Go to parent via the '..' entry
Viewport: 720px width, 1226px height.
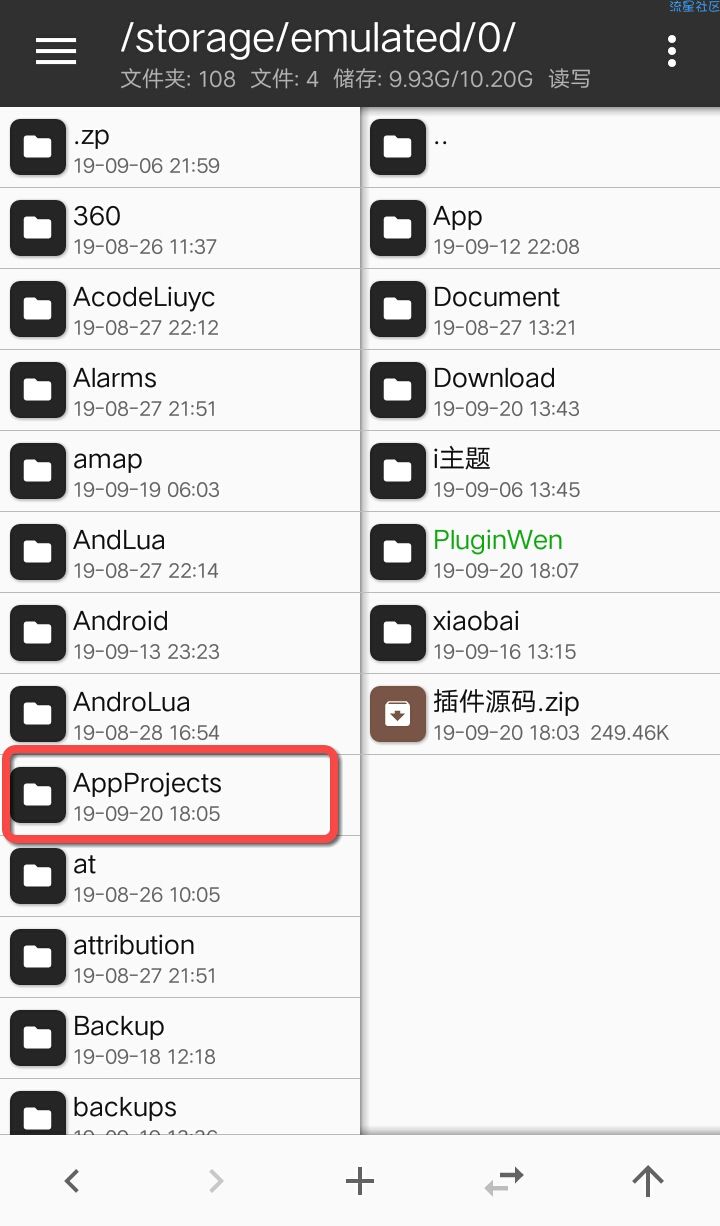(x=541, y=147)
